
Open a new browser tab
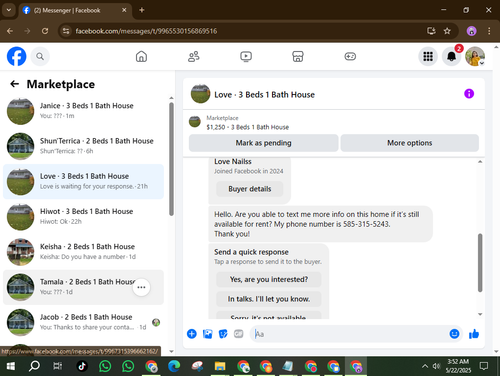(142, 10)
